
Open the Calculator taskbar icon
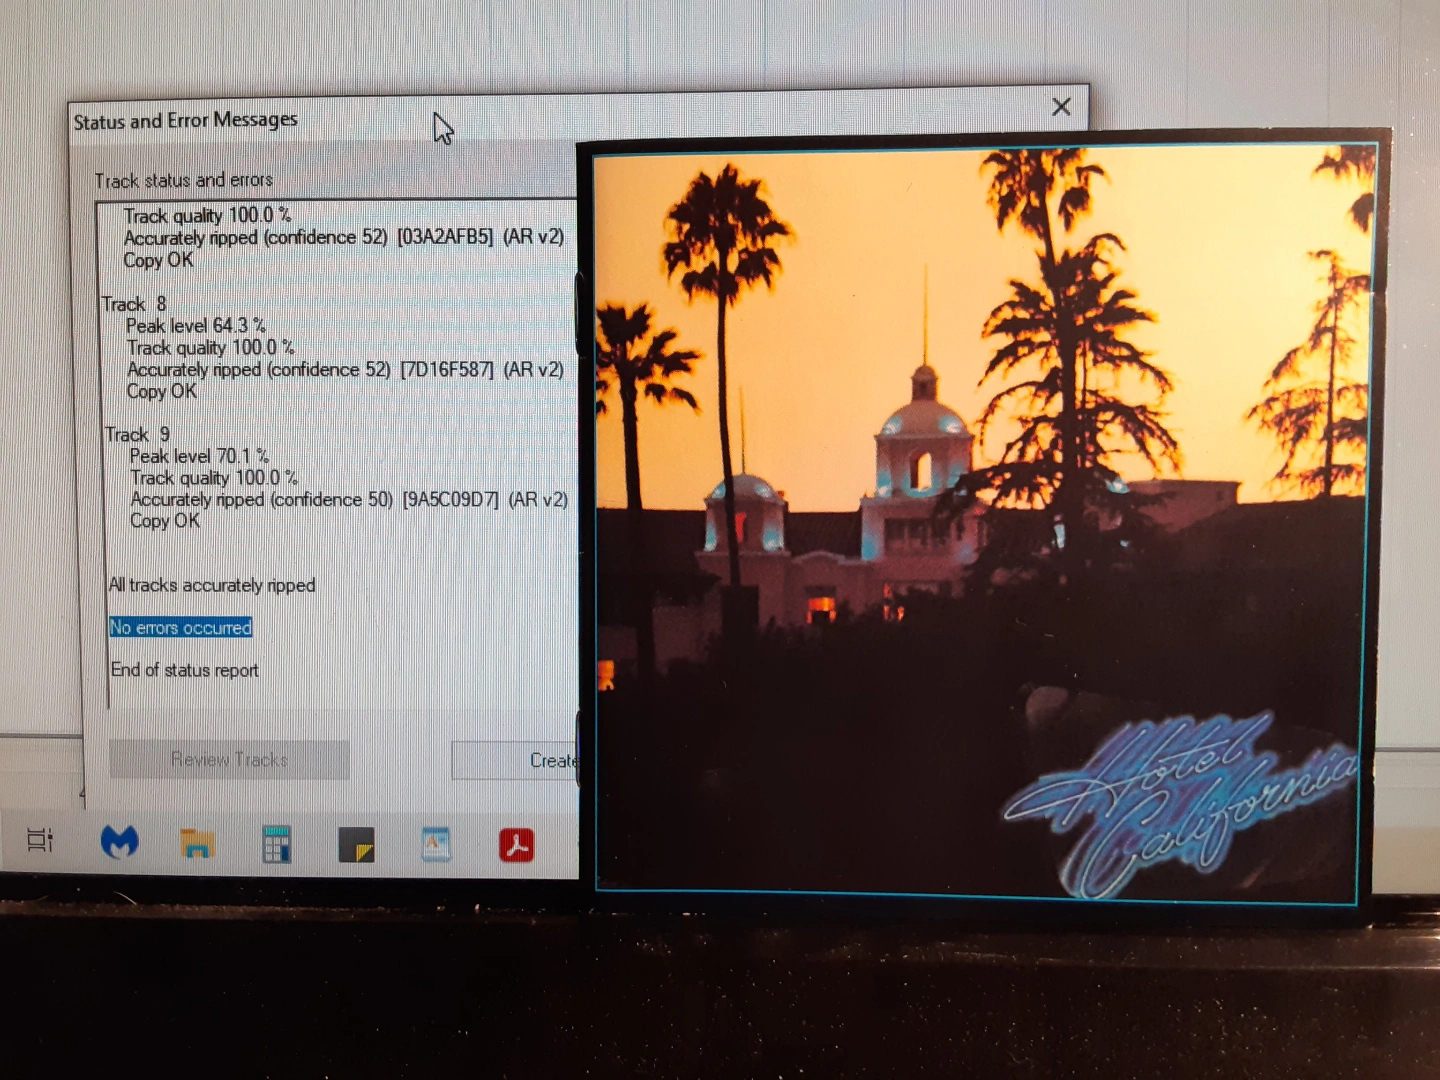click(x=276, y=844)
